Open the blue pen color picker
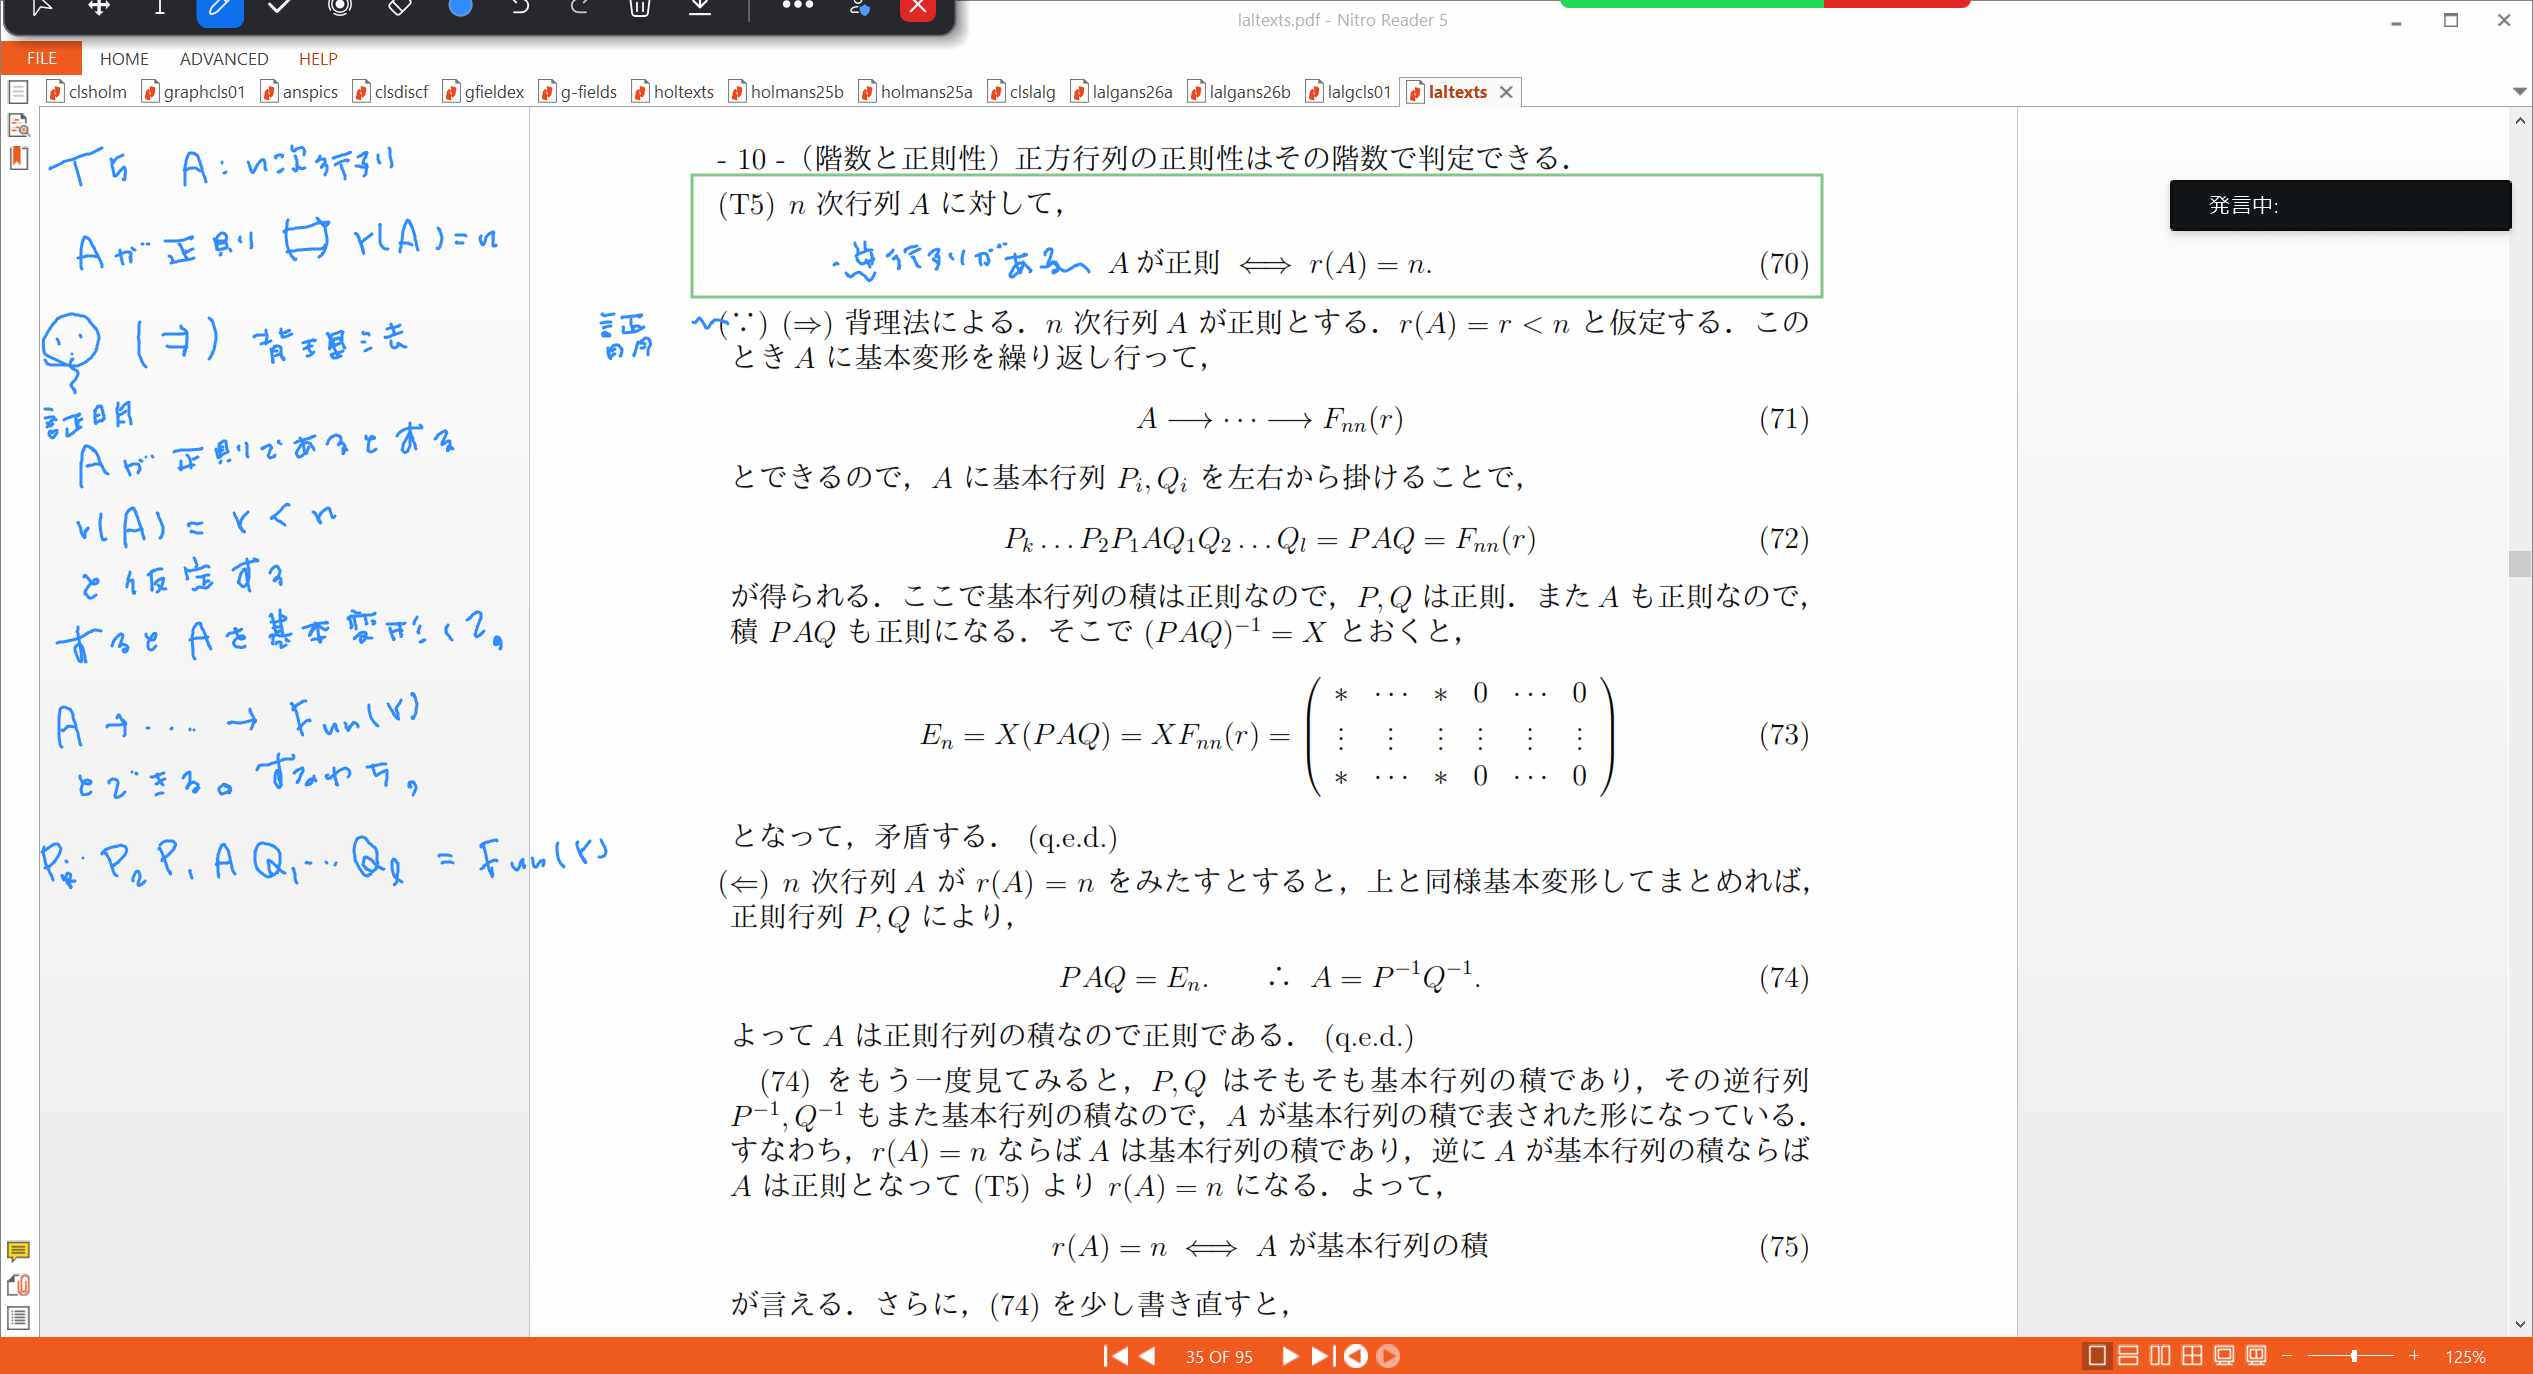 point(460,8)
